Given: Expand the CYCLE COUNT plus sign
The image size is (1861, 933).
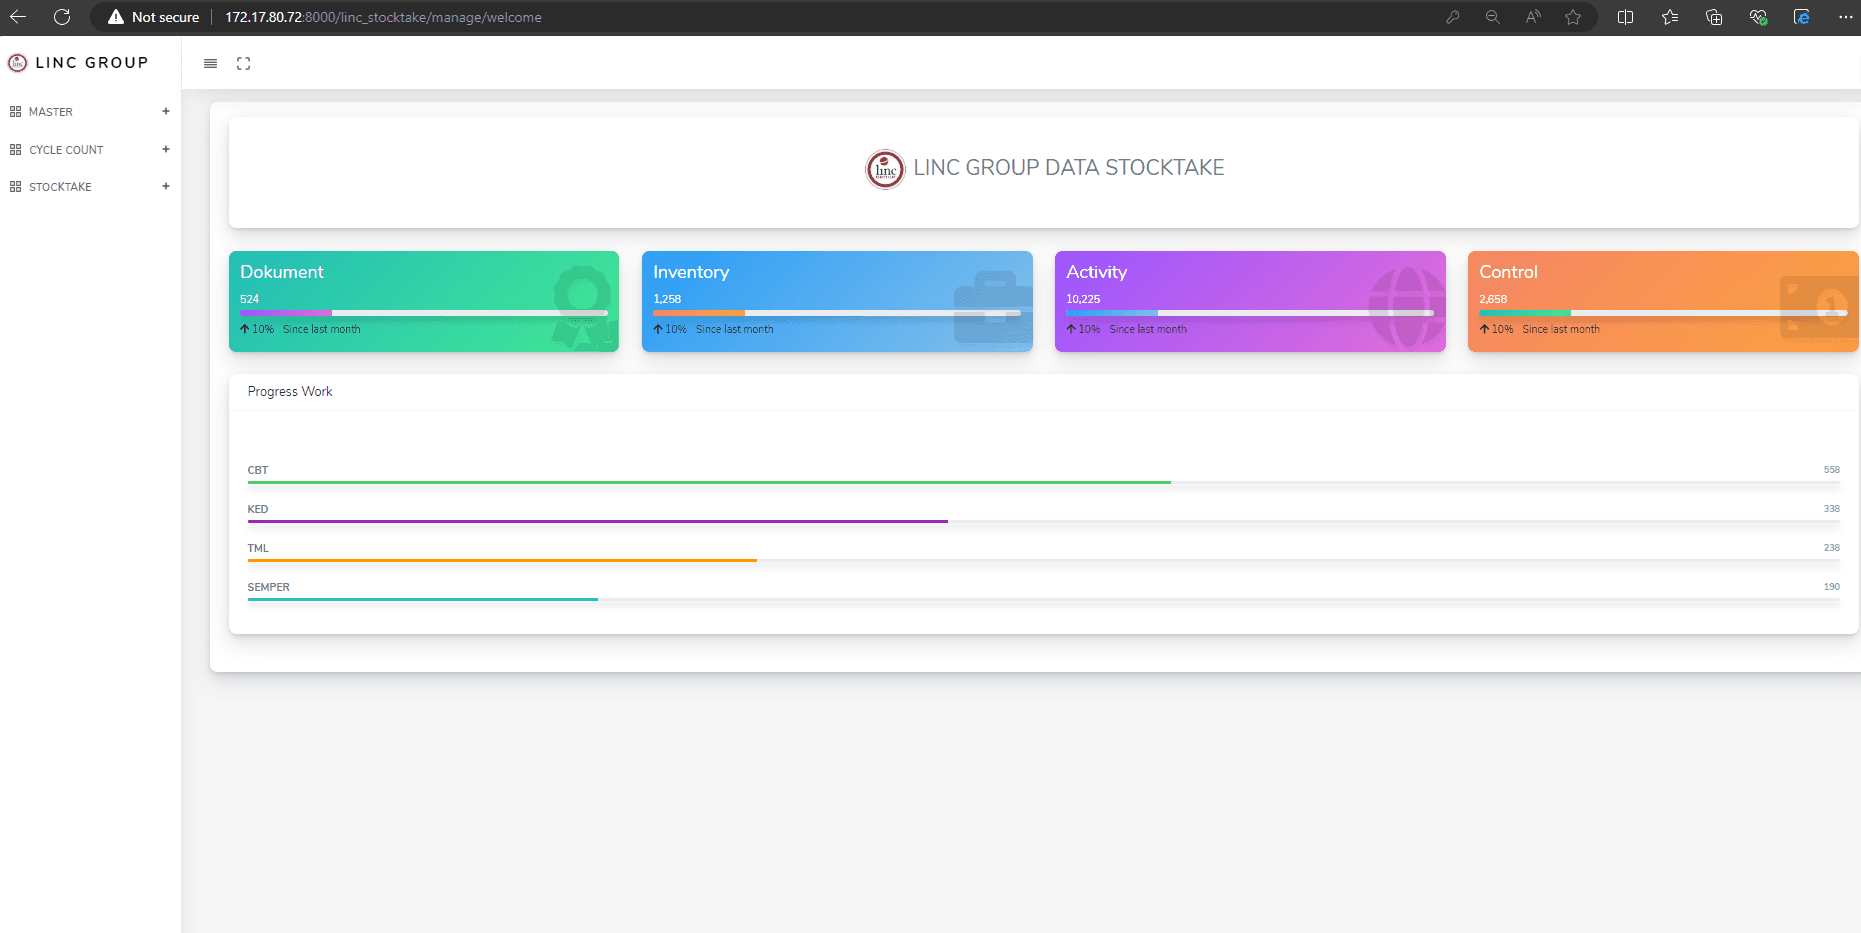Looking at the screenshot, I should tap(166, 149).
